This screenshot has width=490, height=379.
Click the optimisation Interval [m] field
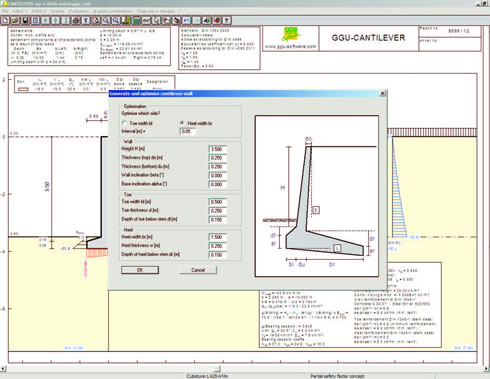tap(187, 131)
